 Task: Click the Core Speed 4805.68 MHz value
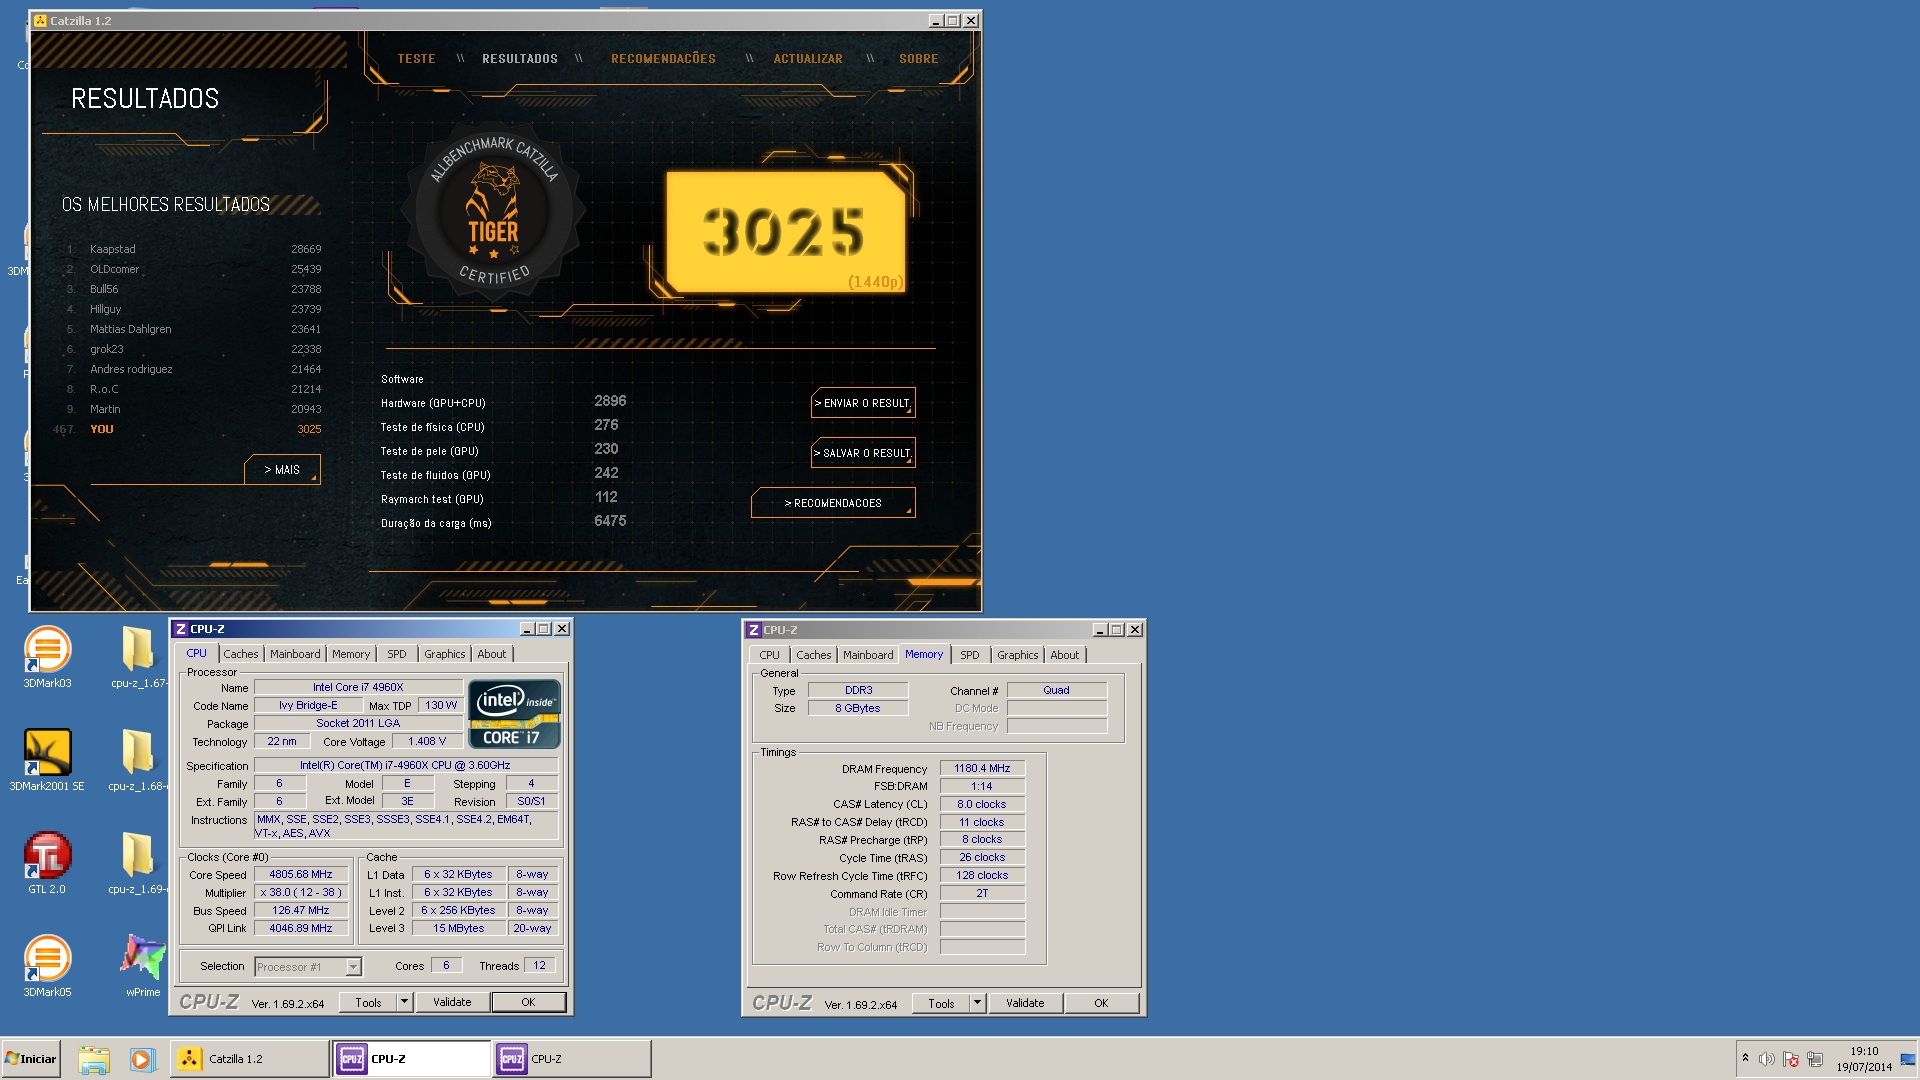click(x=301, y=874)
